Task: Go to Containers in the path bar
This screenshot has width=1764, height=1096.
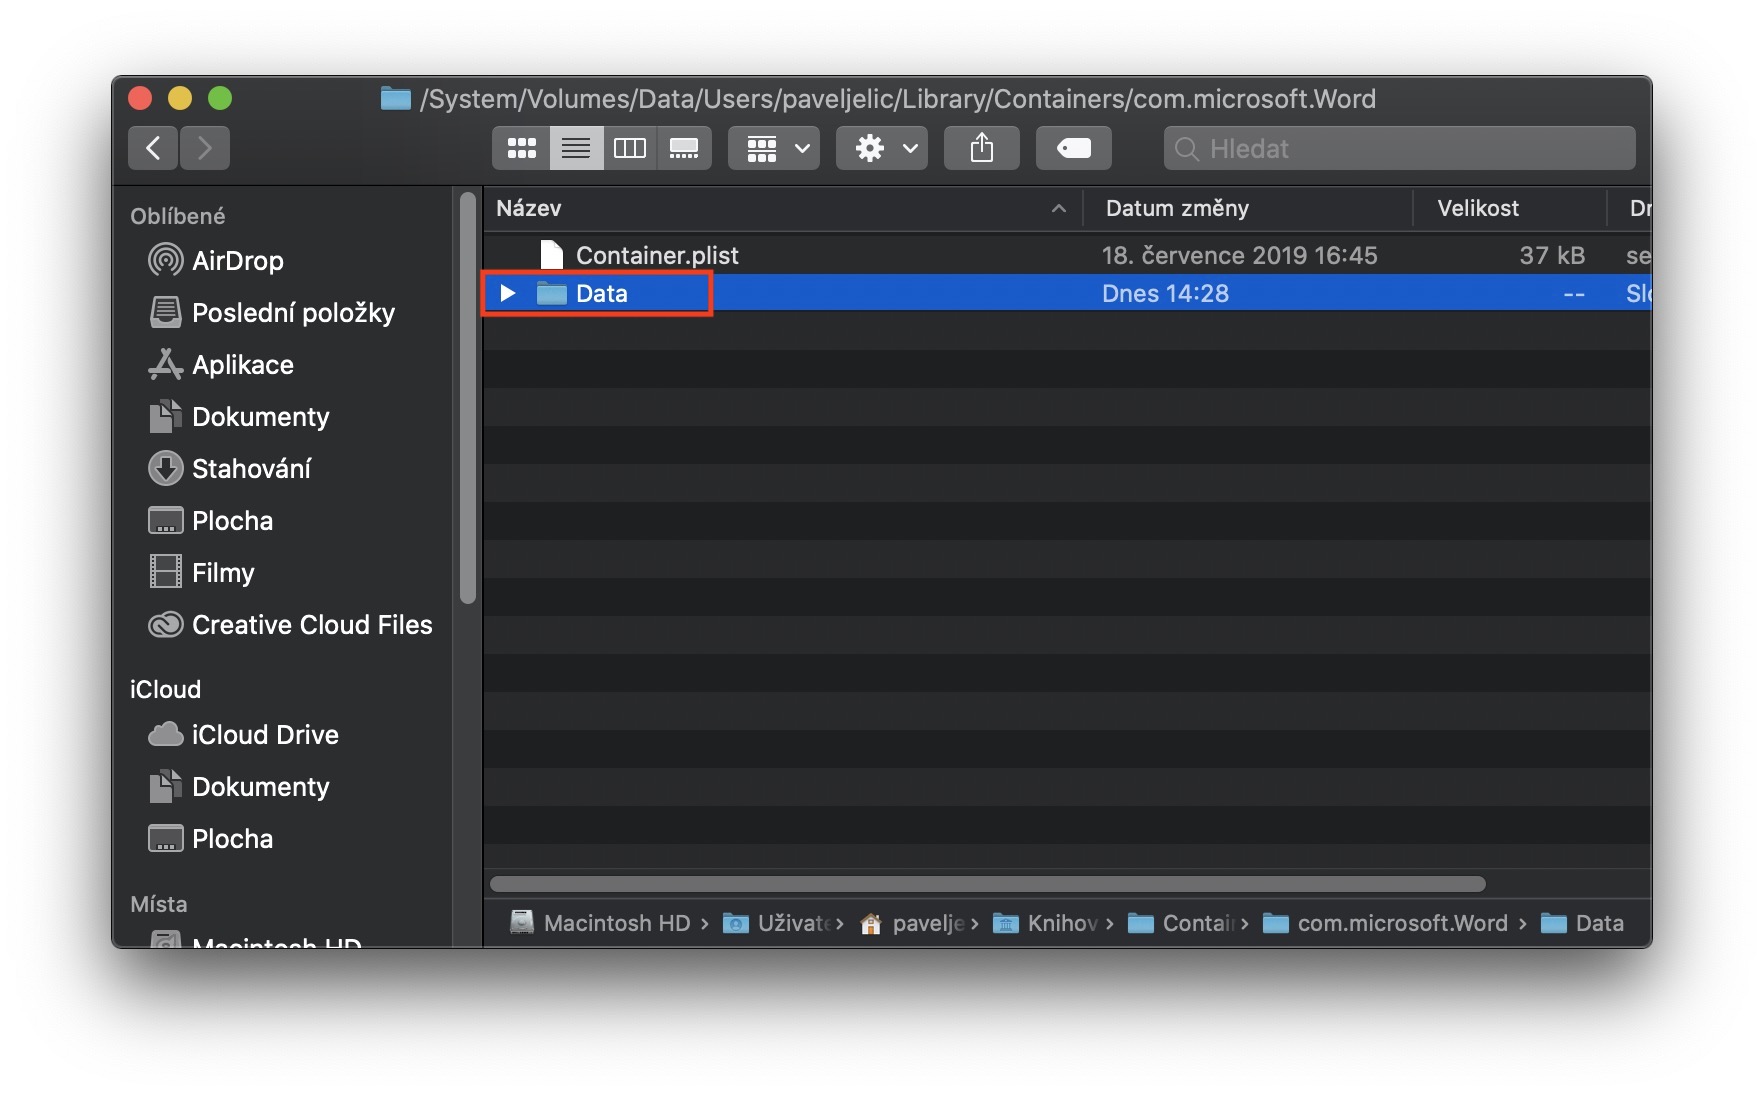Action: click(x=1181, y=923)
